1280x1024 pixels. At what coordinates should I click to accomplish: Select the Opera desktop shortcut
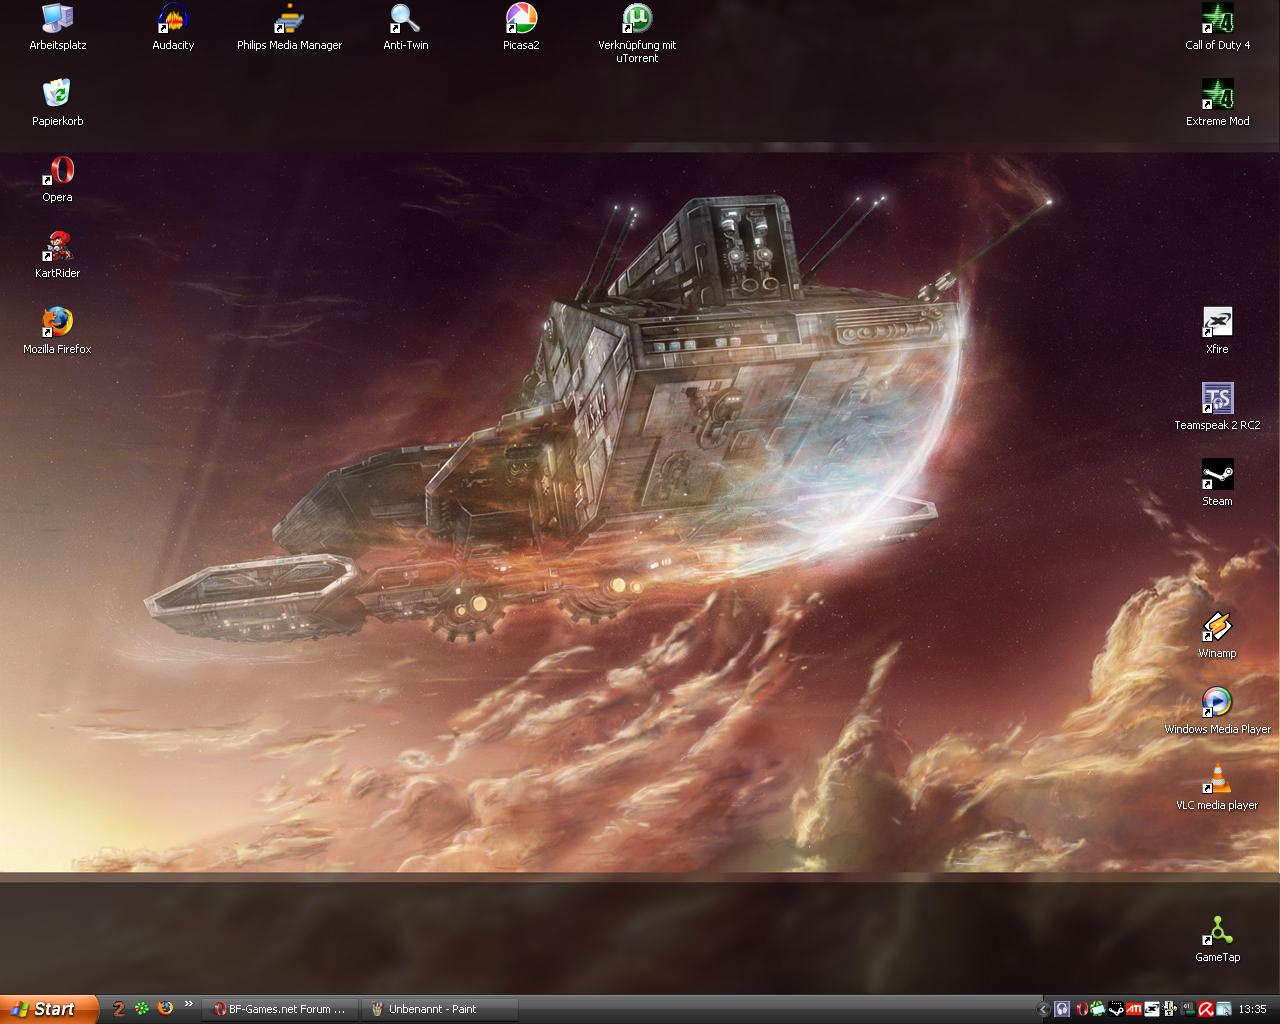click(57, 179)
